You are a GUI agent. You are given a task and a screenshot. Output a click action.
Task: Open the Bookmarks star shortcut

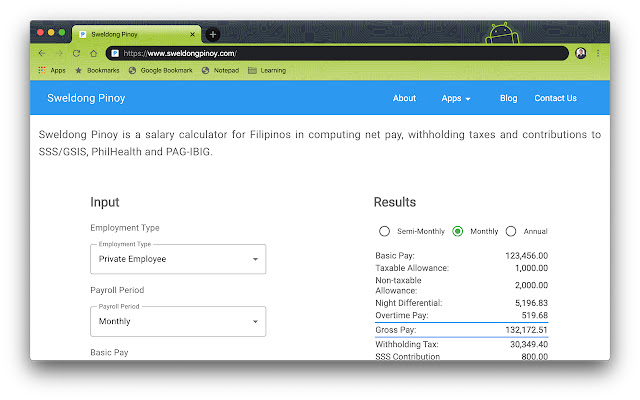pyautogui.click(x=97, y=70)
